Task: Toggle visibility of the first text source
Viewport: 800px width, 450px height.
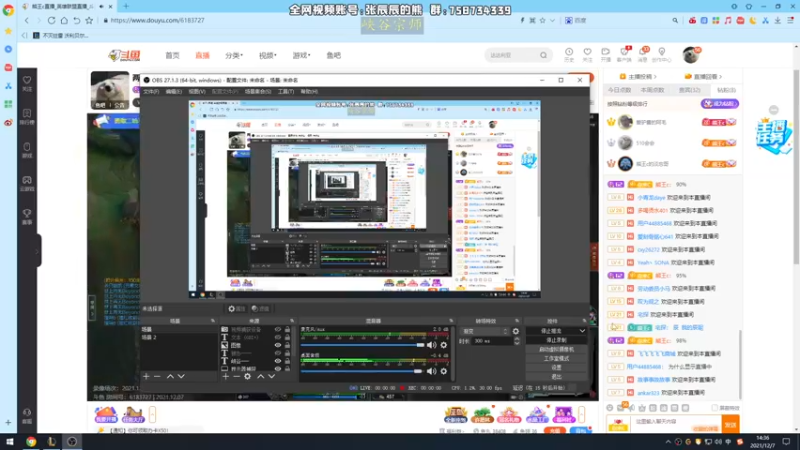Action: (x=278, y=337)
